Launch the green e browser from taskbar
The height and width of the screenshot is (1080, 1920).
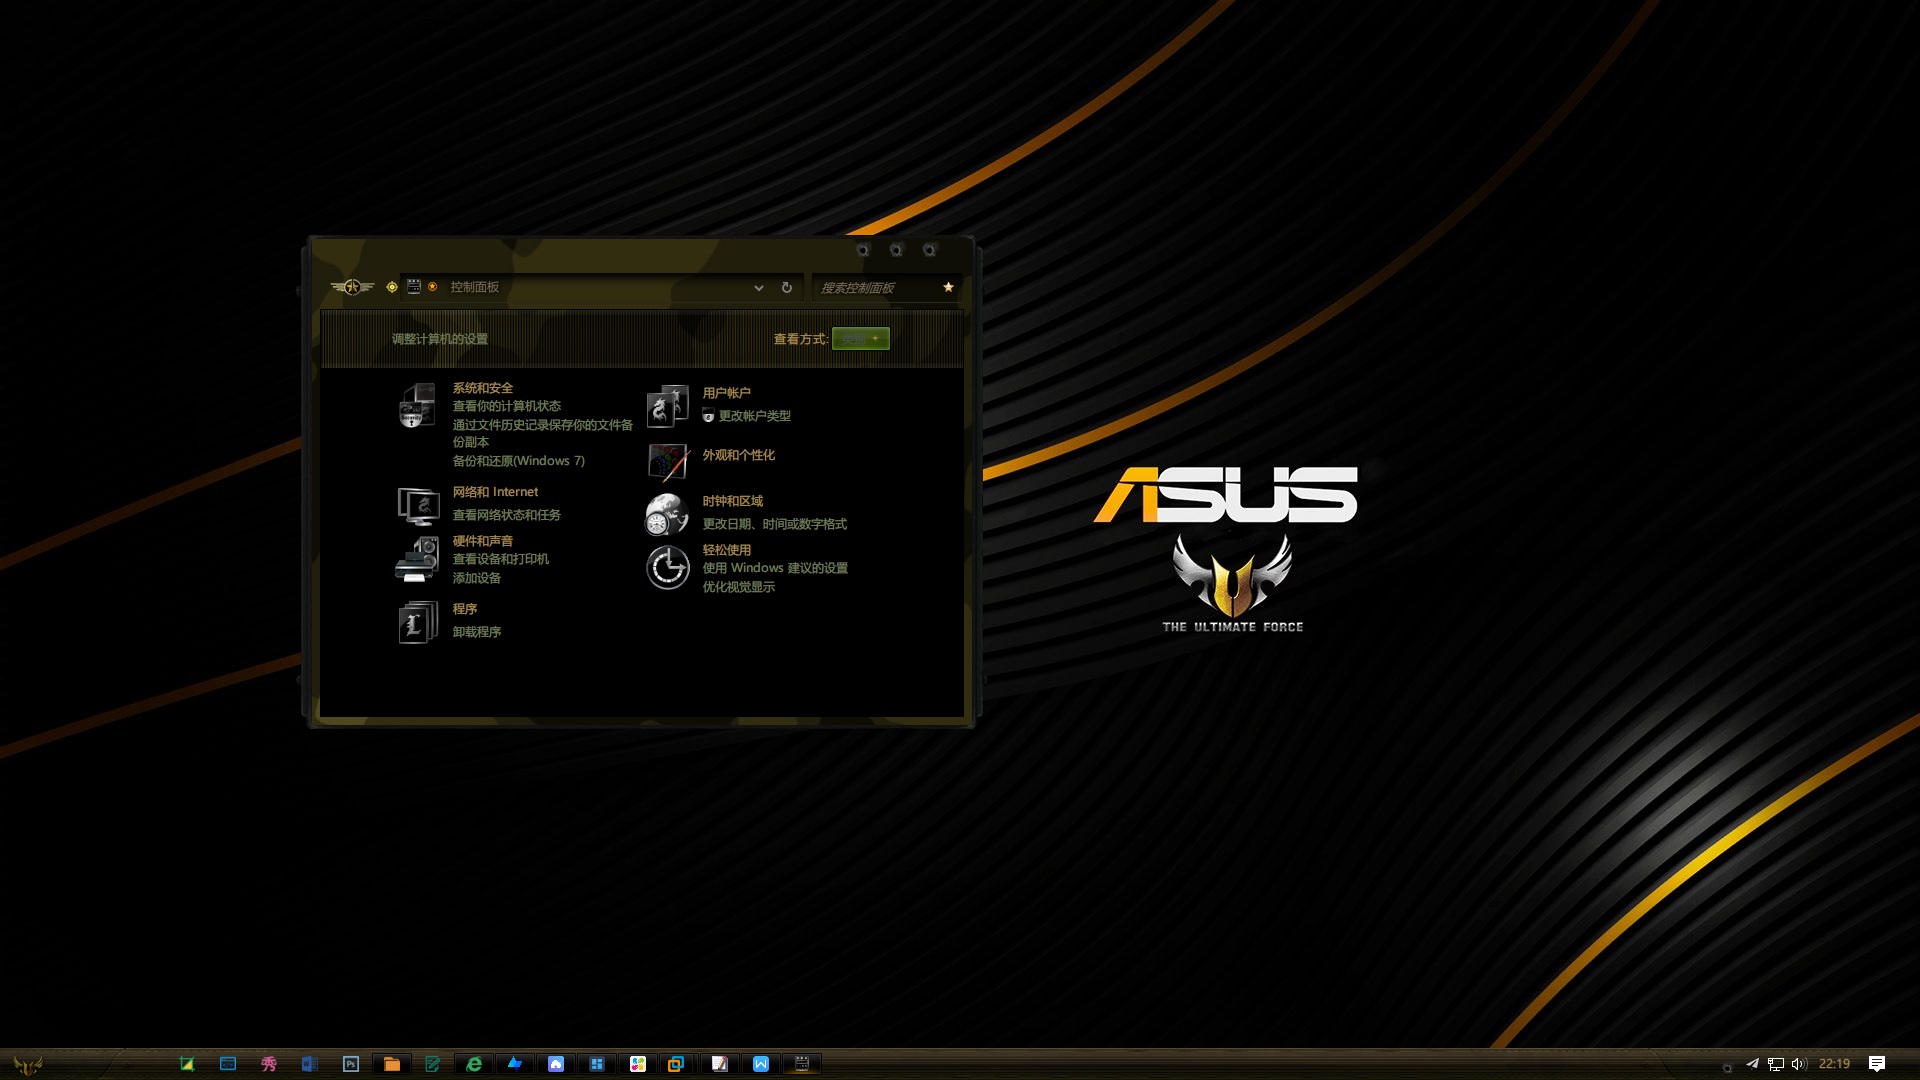[474, 1064]
